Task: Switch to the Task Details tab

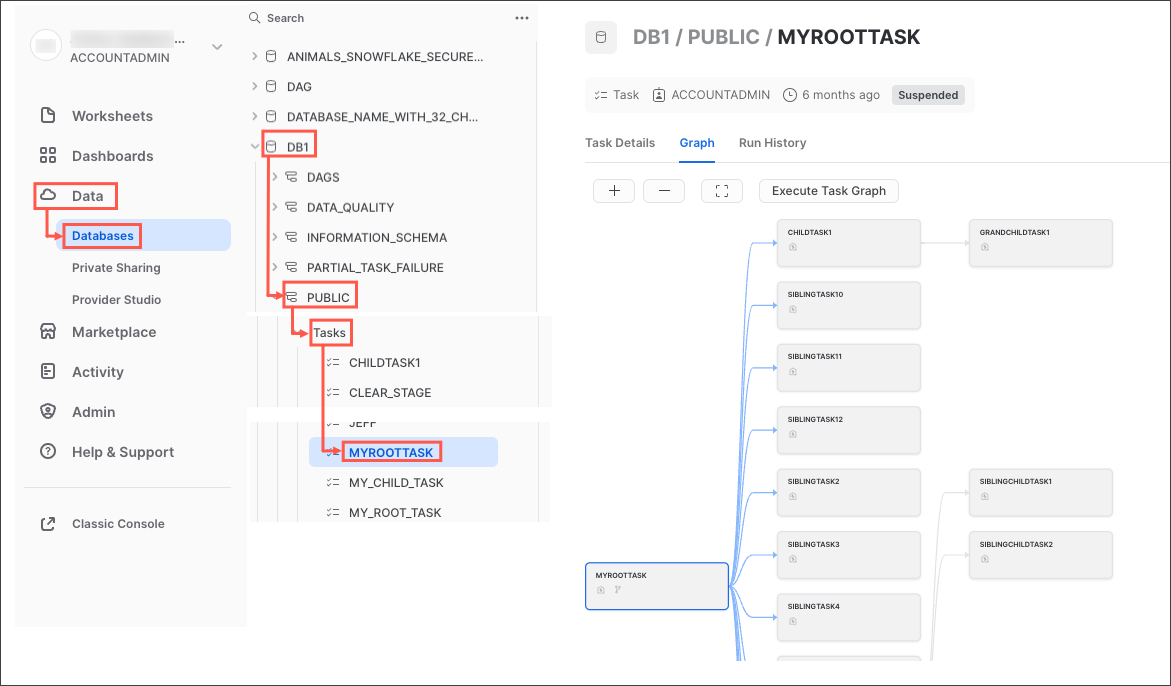Action: [620, 143]
